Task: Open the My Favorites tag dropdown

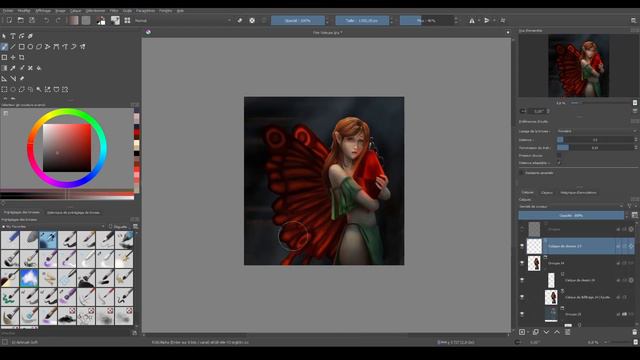Action: coord(53,227)
